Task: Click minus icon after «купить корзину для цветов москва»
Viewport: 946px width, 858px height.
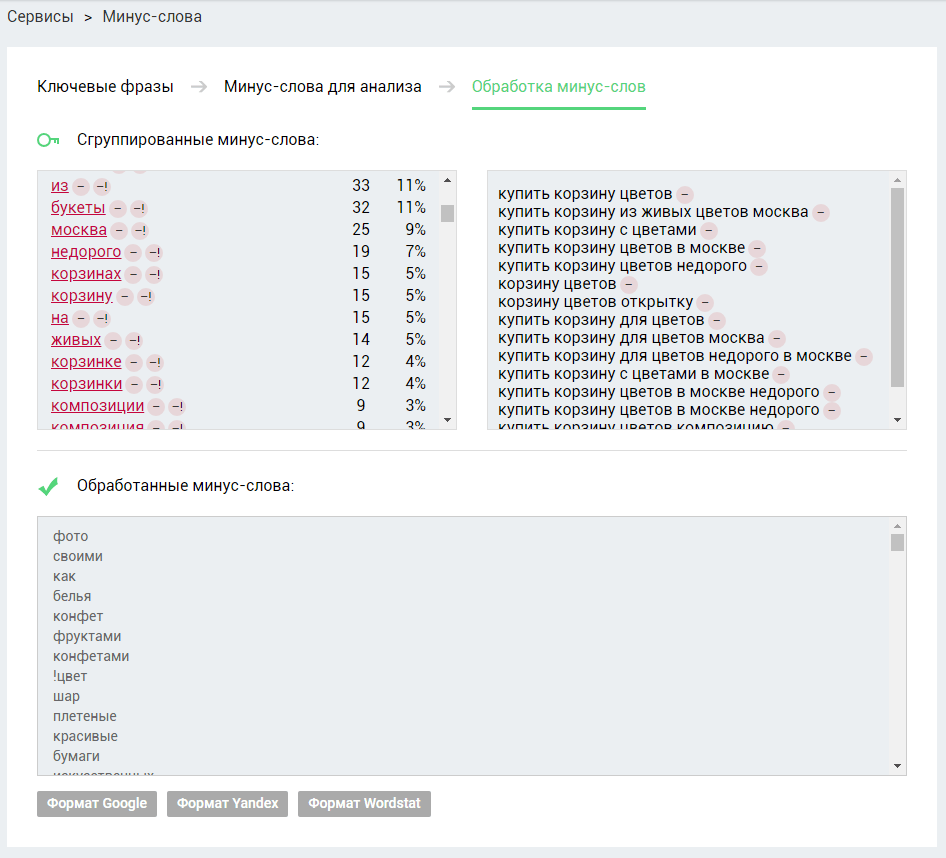Action: click(777, 338)
